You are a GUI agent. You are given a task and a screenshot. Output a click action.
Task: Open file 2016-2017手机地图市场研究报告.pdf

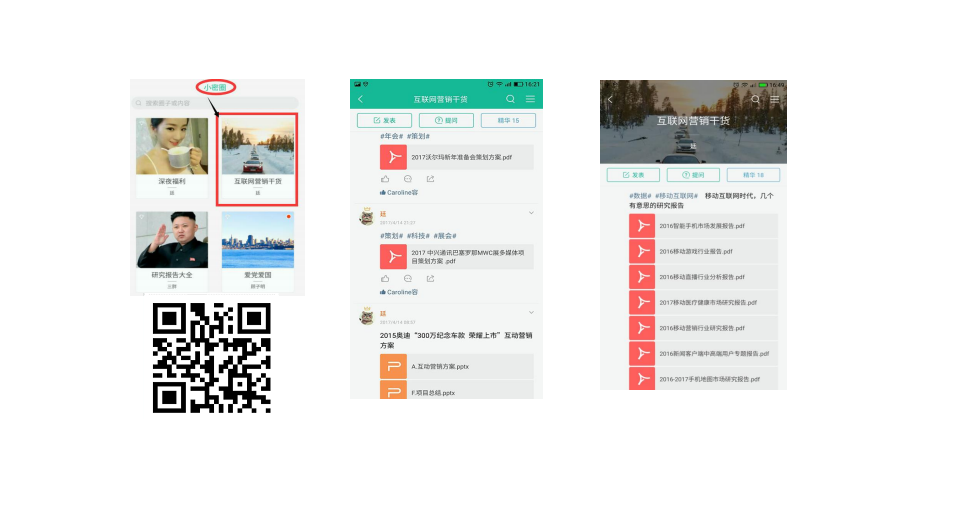(703, 379)
